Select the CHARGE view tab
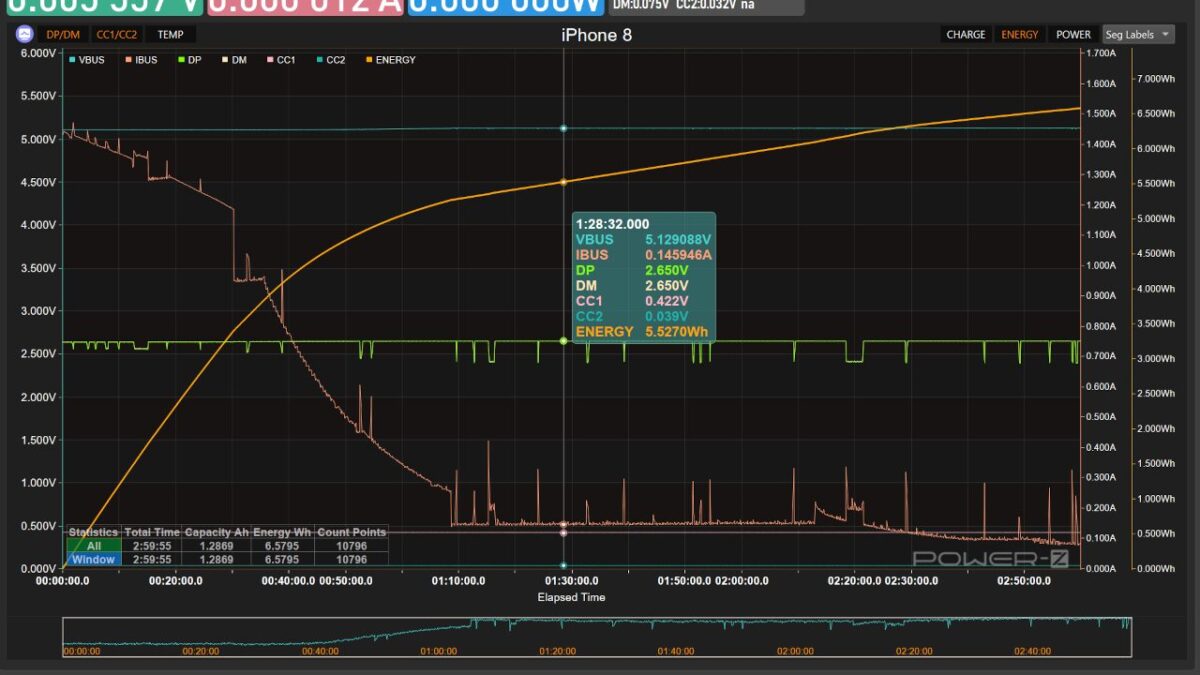1200x675 pixels. tap(965, 34)
